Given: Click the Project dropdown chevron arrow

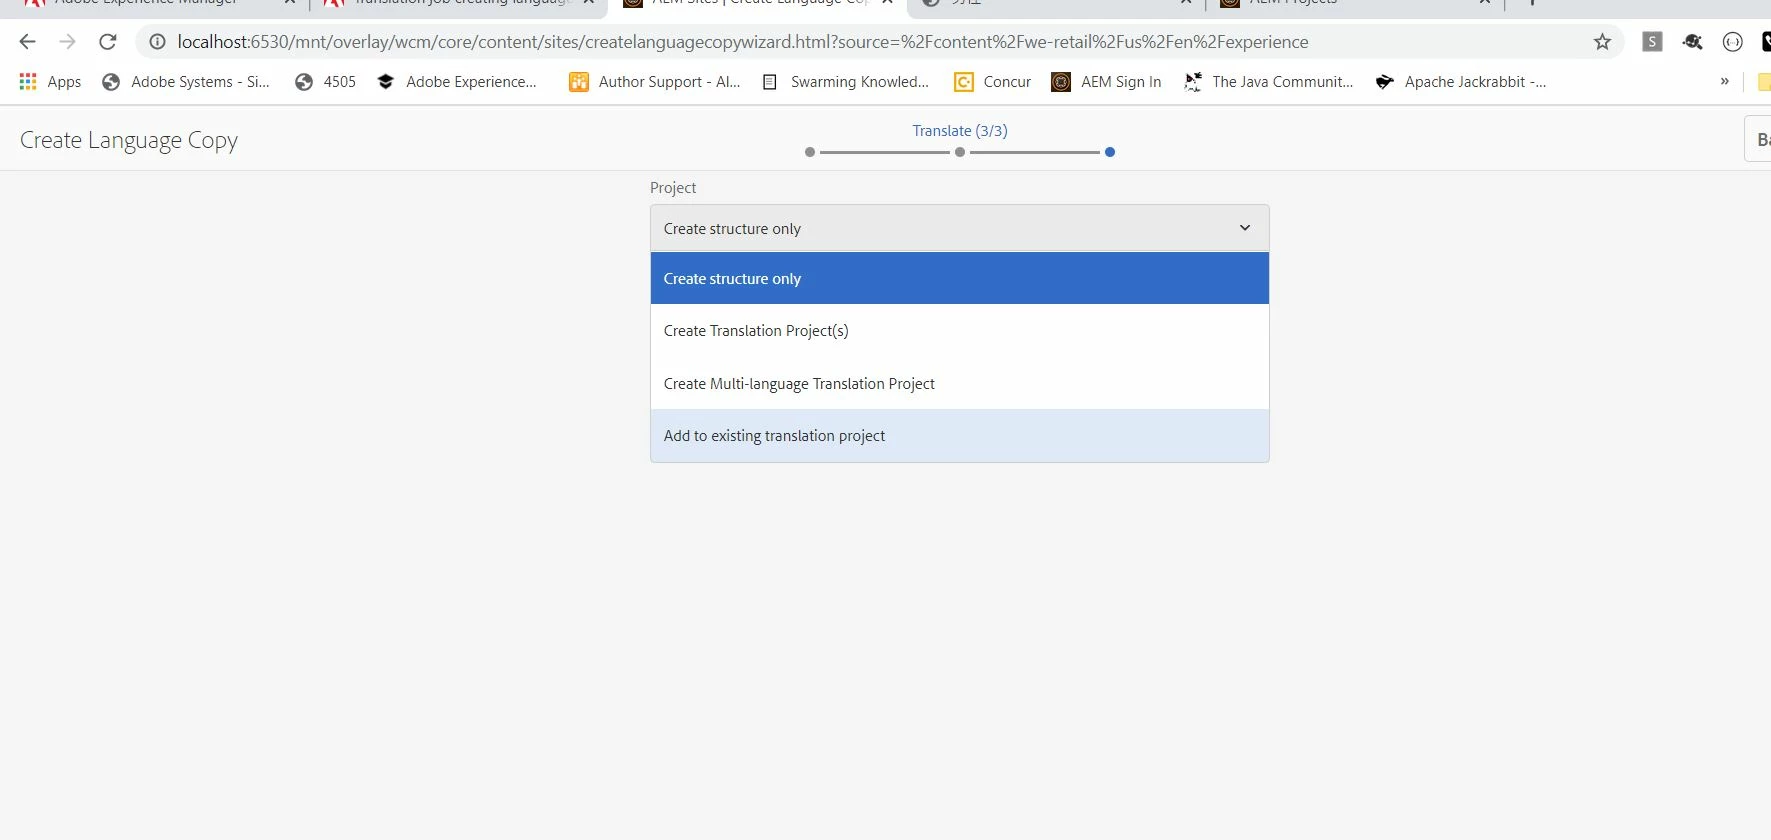Looking at the screenshot, I should coord(1245,228).
